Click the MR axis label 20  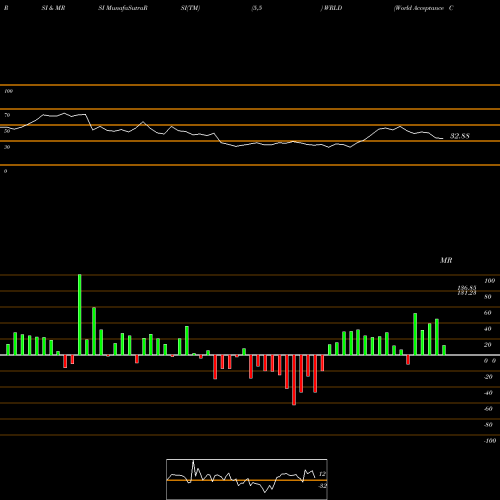point(488,345)
